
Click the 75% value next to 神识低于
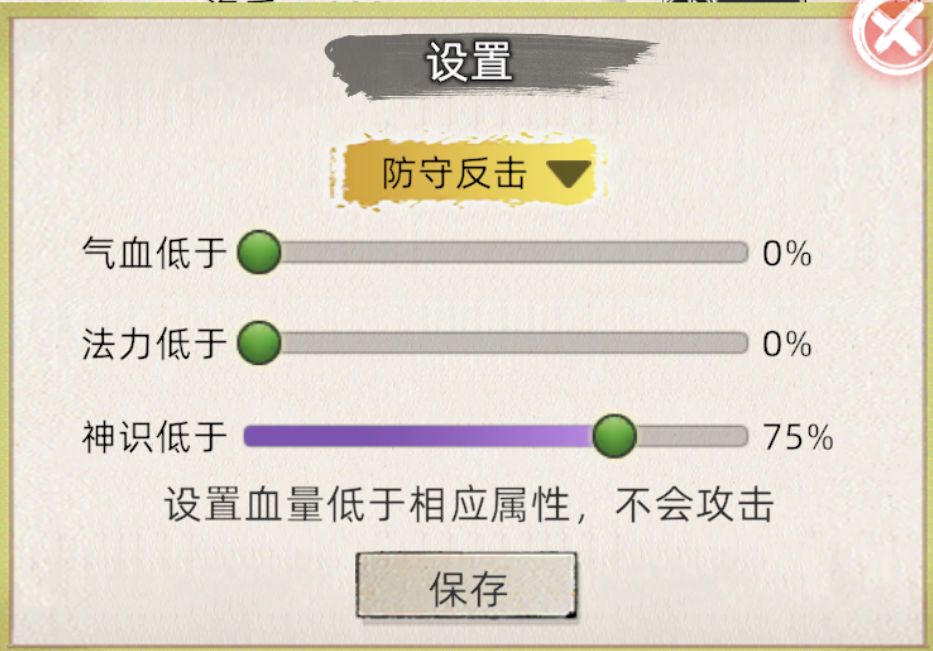(797, 437)
